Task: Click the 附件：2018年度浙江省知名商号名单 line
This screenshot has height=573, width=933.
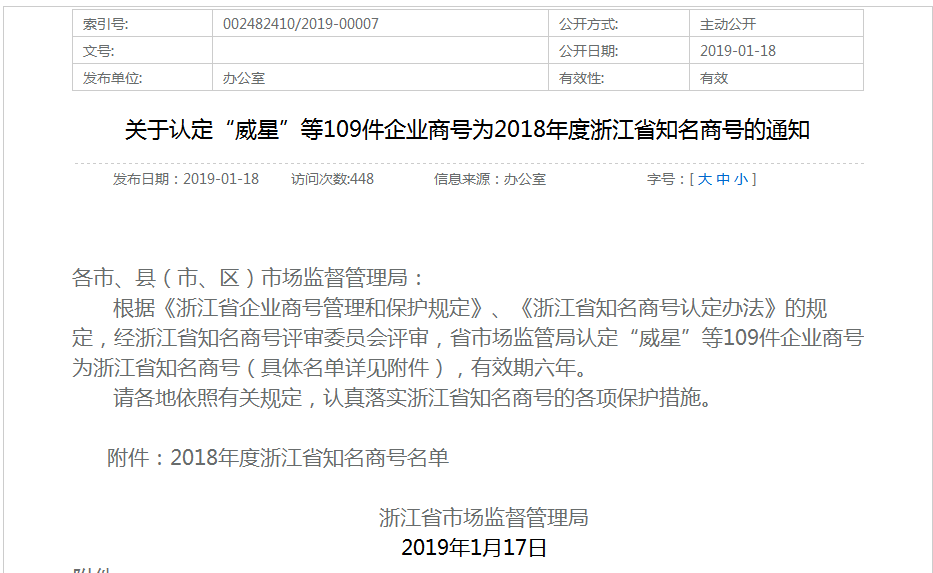Action: (278, 458)
